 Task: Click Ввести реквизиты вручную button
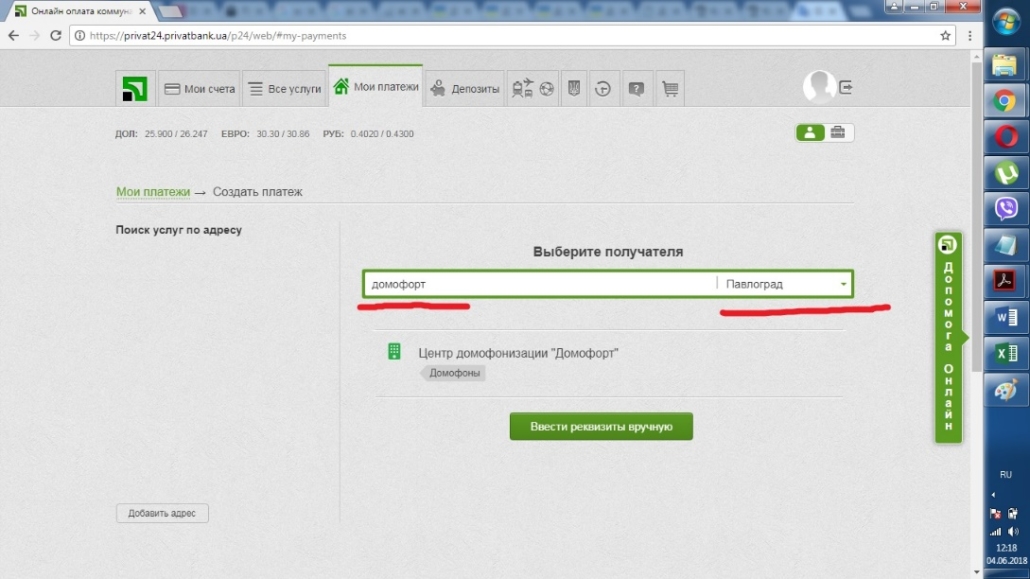[601, 427]
